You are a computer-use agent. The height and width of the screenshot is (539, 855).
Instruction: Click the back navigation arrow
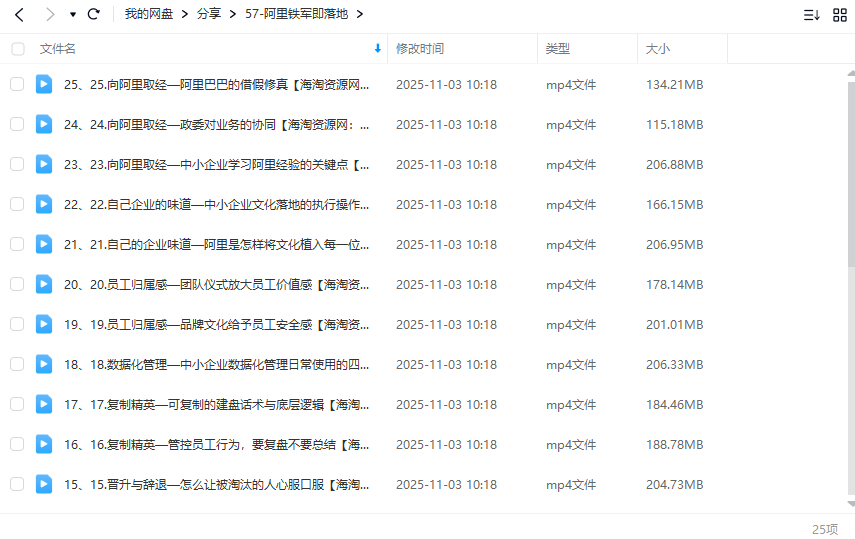[x=19, y=15]
